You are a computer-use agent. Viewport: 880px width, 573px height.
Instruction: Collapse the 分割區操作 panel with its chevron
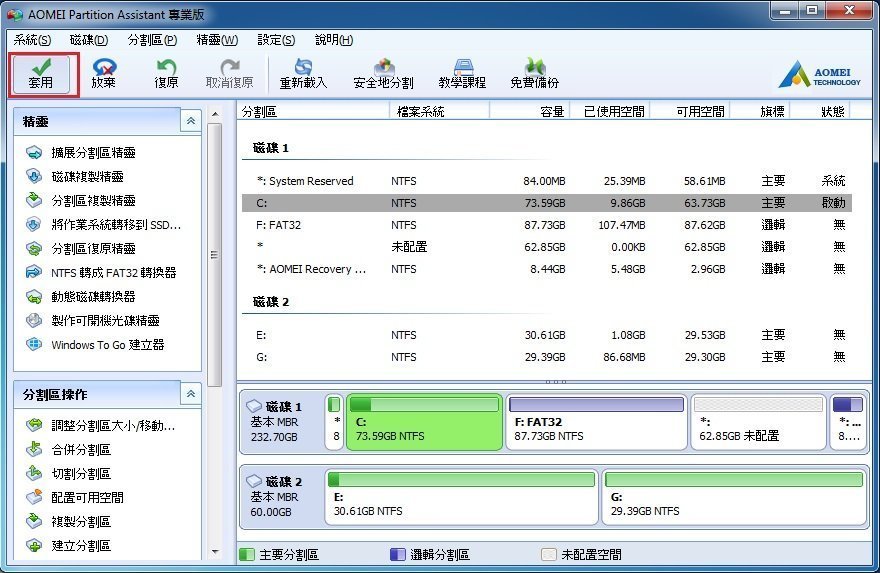coord(191,394)
